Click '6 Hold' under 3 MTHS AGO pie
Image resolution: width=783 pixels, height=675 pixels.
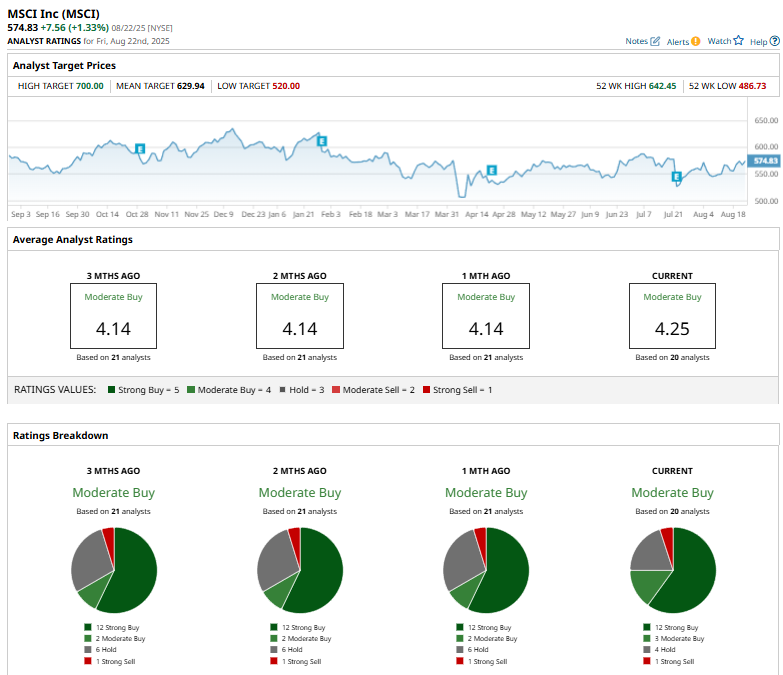[x=106, y=650]
